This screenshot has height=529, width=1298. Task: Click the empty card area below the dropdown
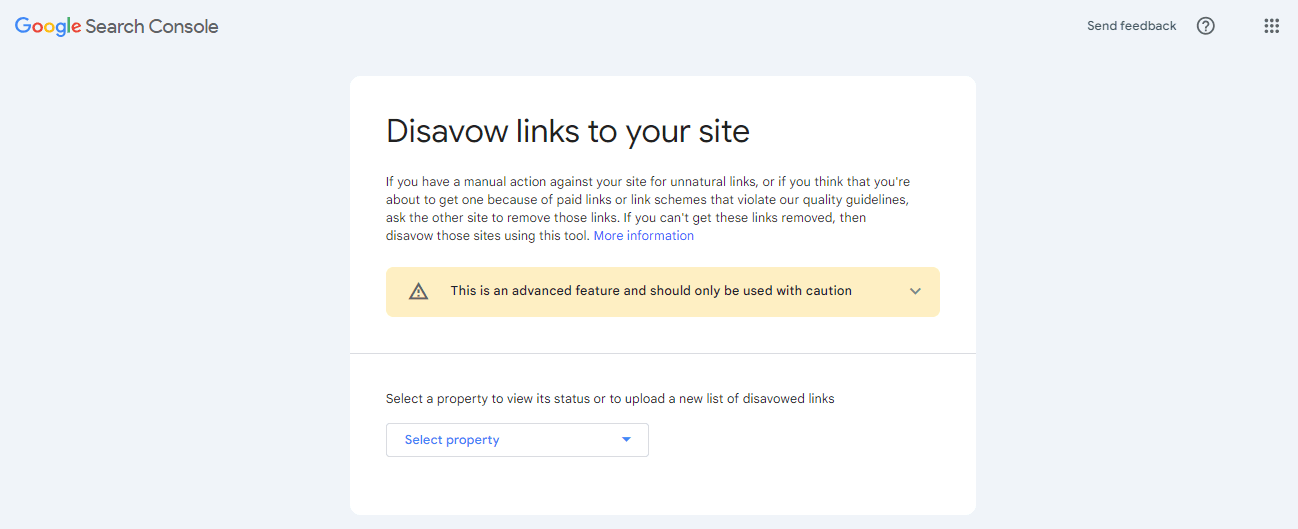663,486
